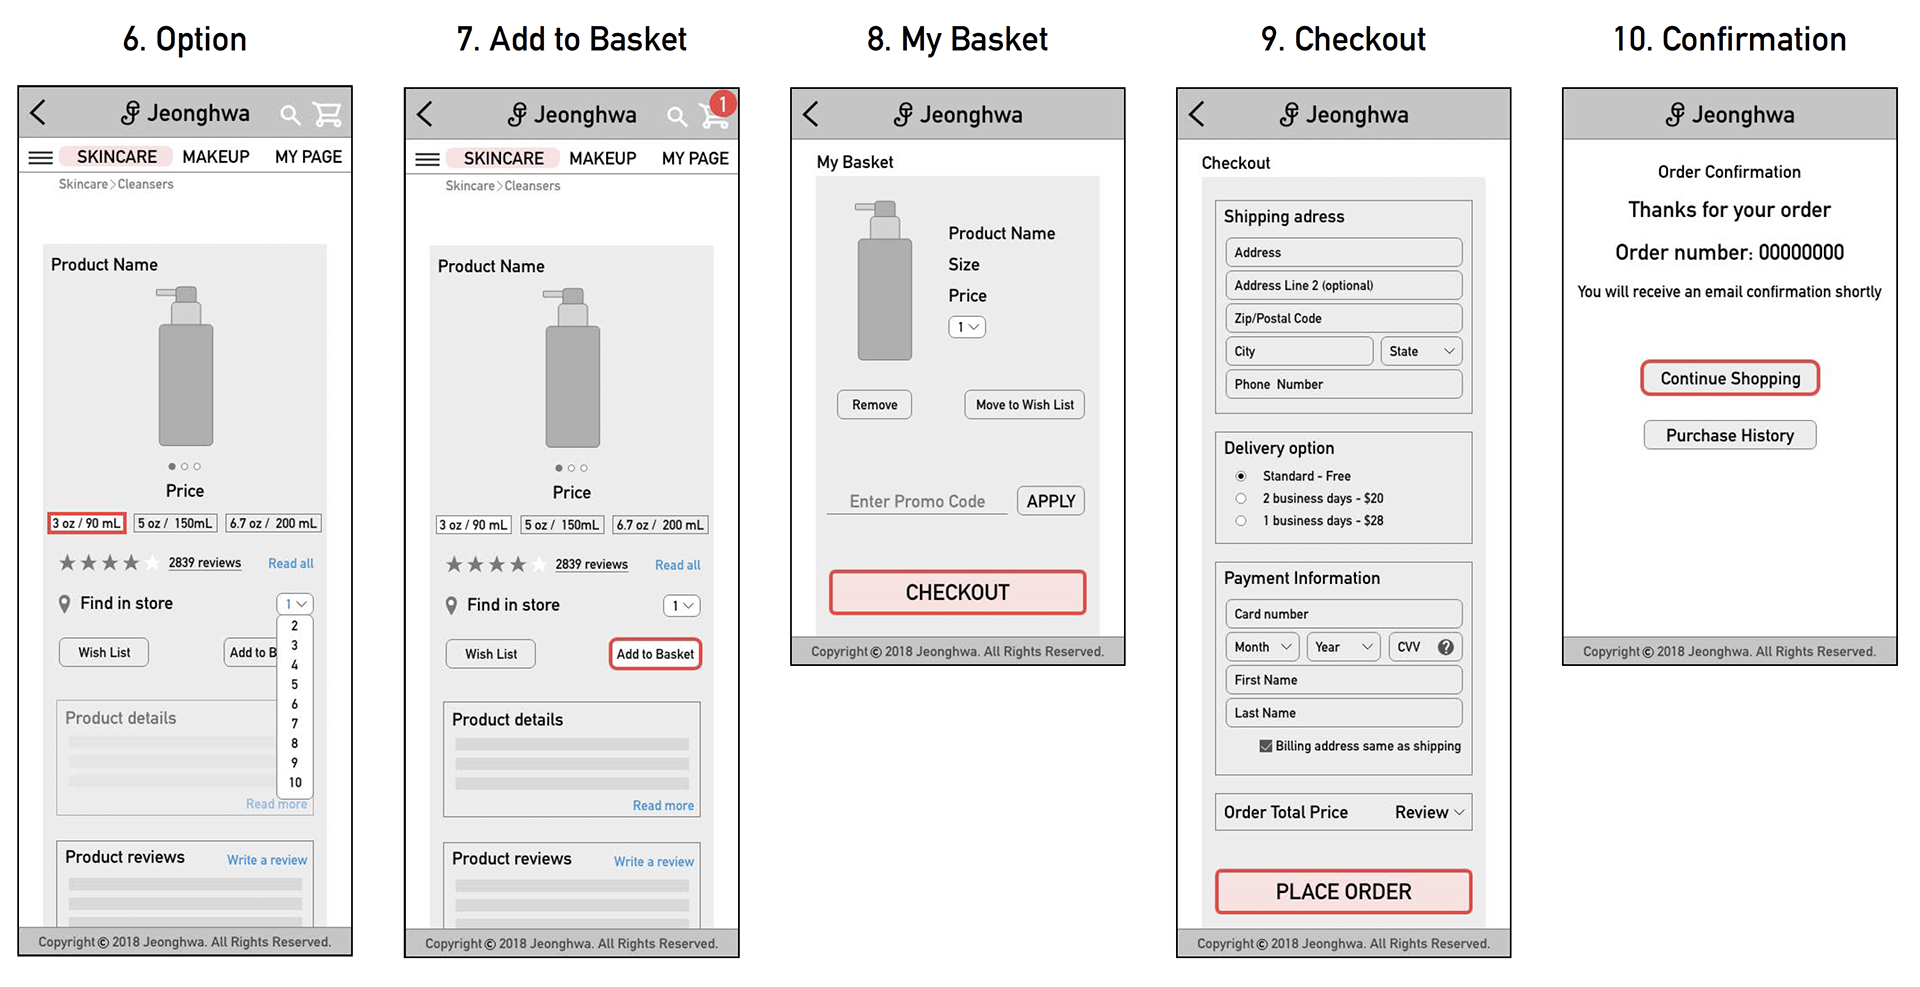Click CVV help question mark icon
This screenshot has width=1920, height=987.
1445,647
